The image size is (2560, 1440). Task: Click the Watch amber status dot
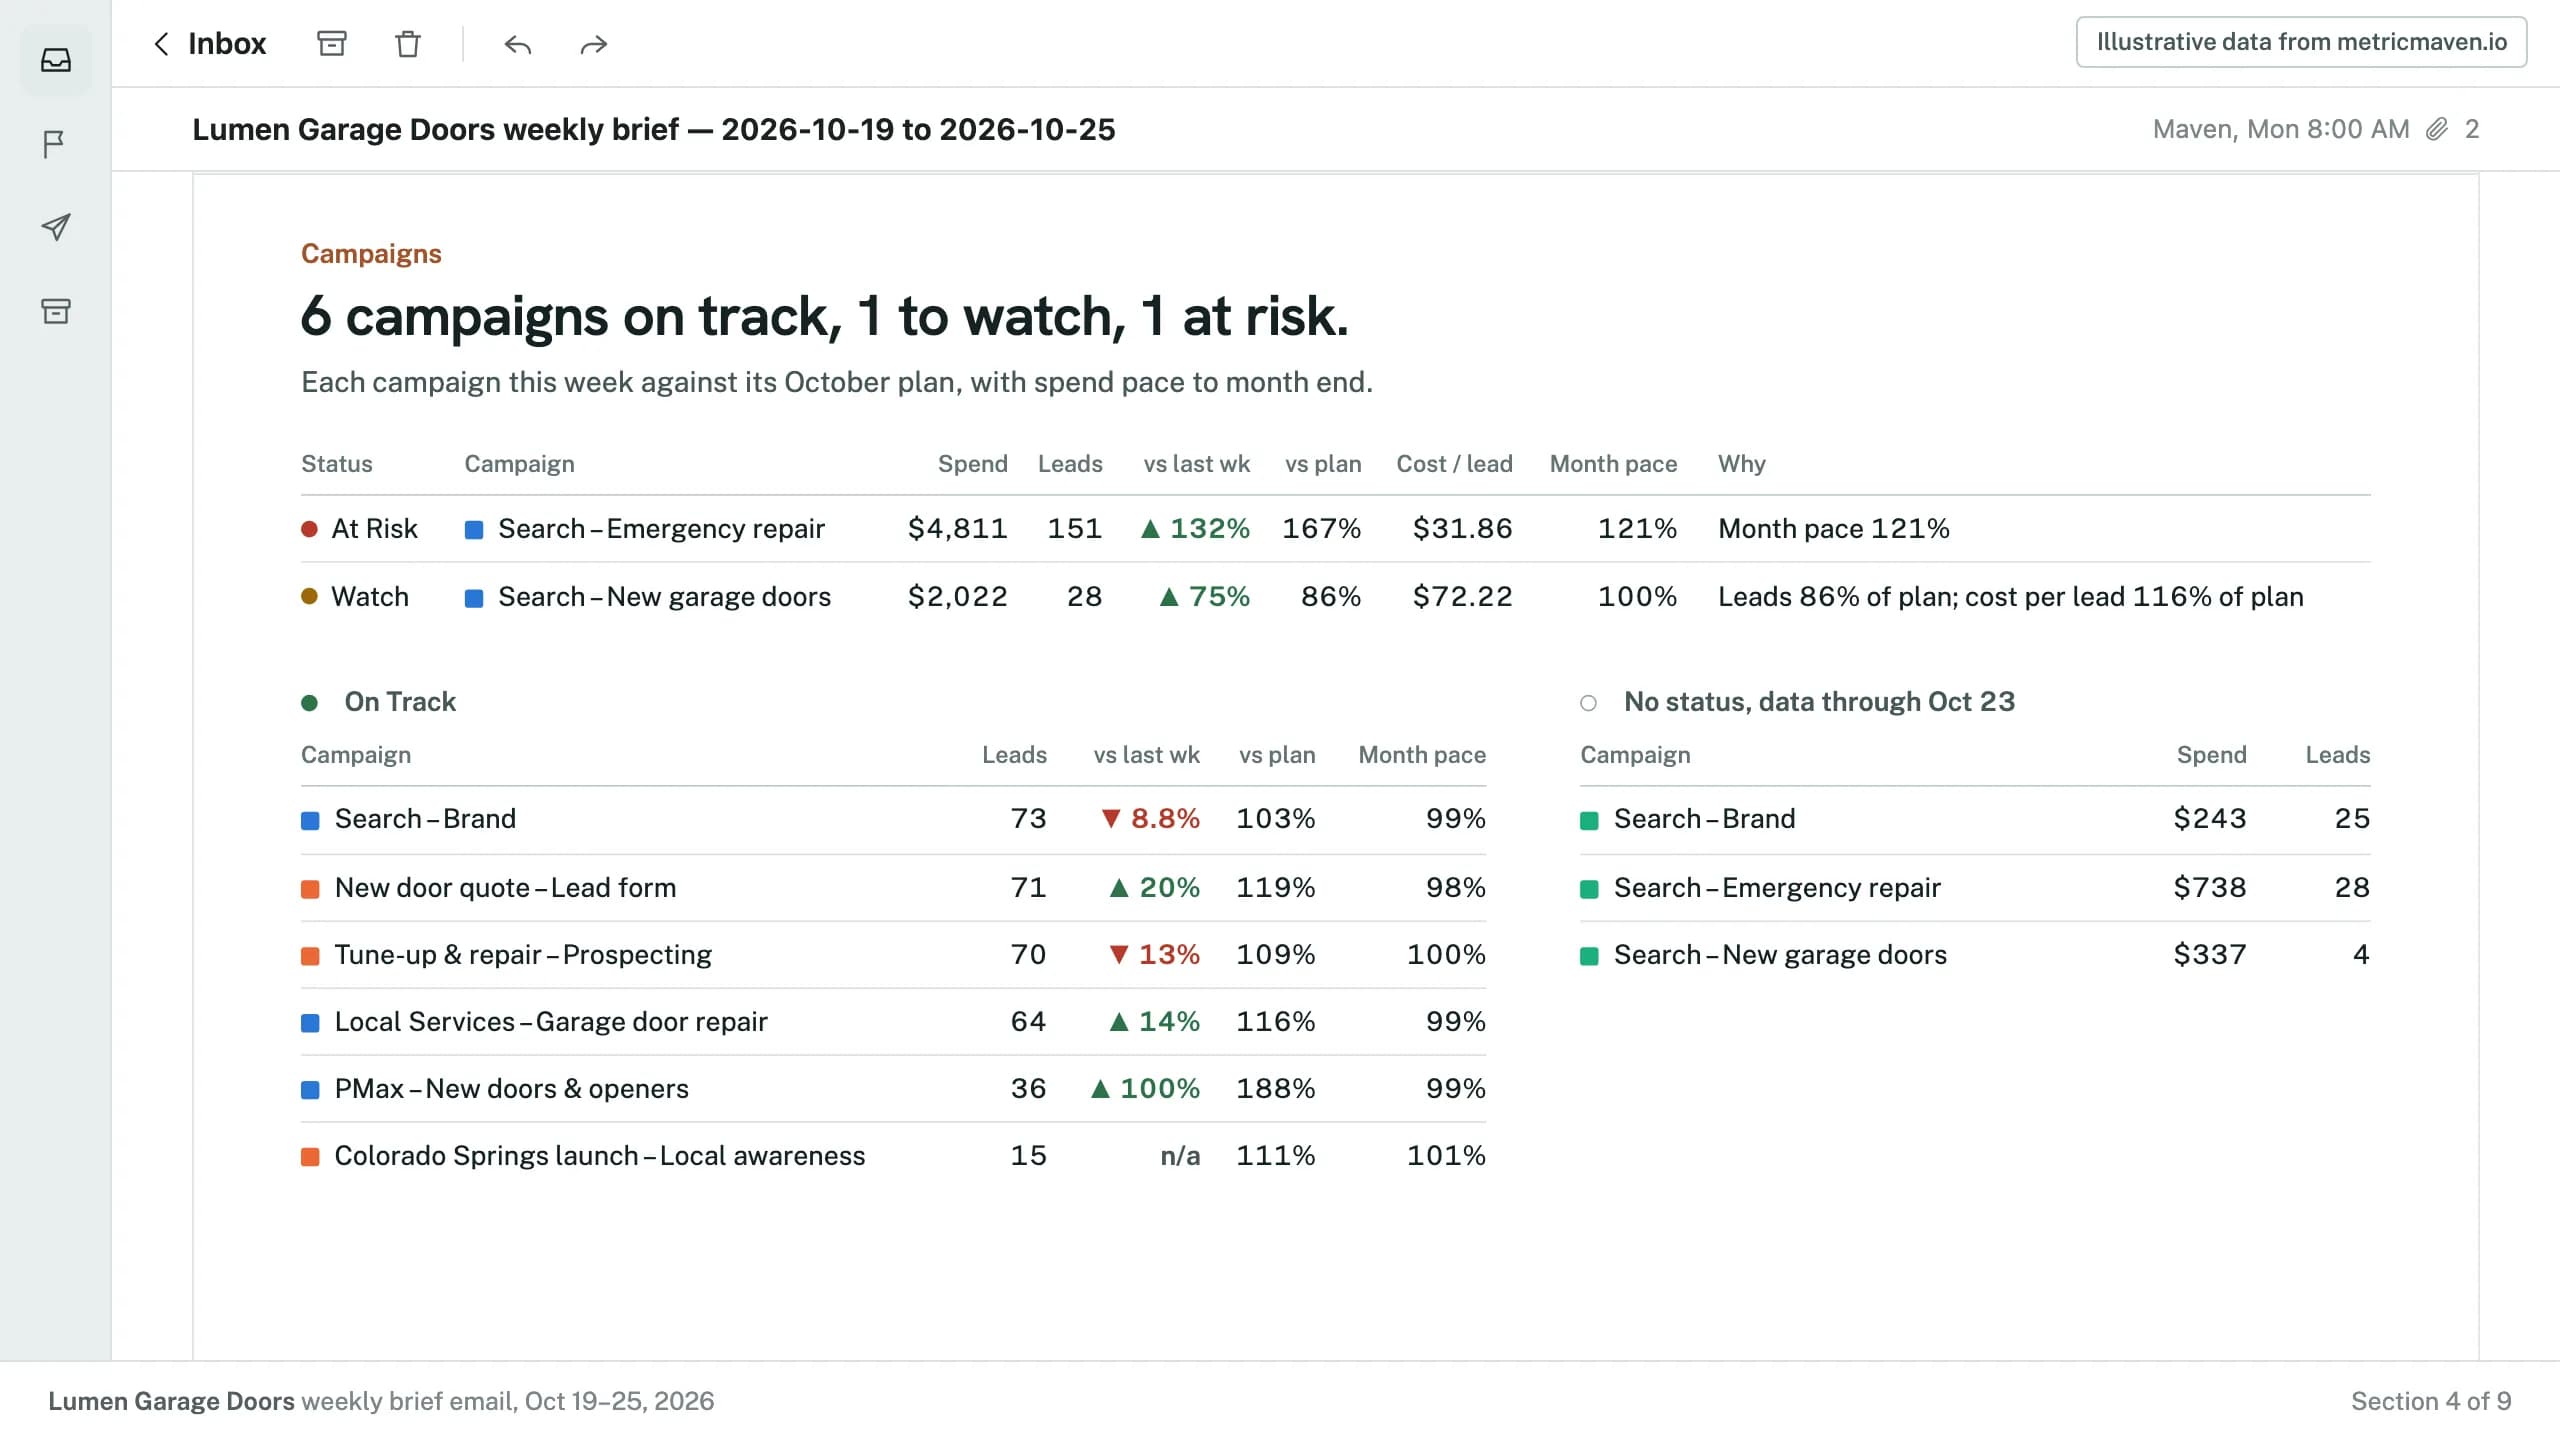click(310, 597)
